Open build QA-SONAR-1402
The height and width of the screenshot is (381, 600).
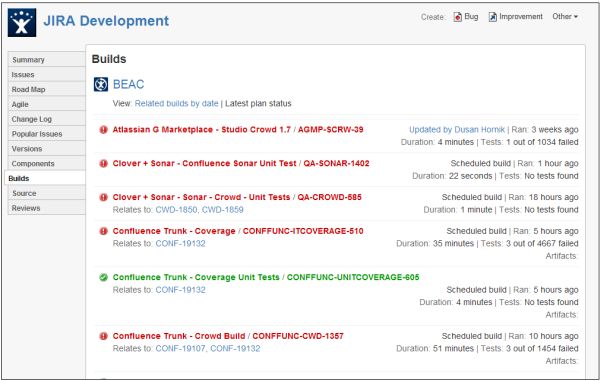336,163
